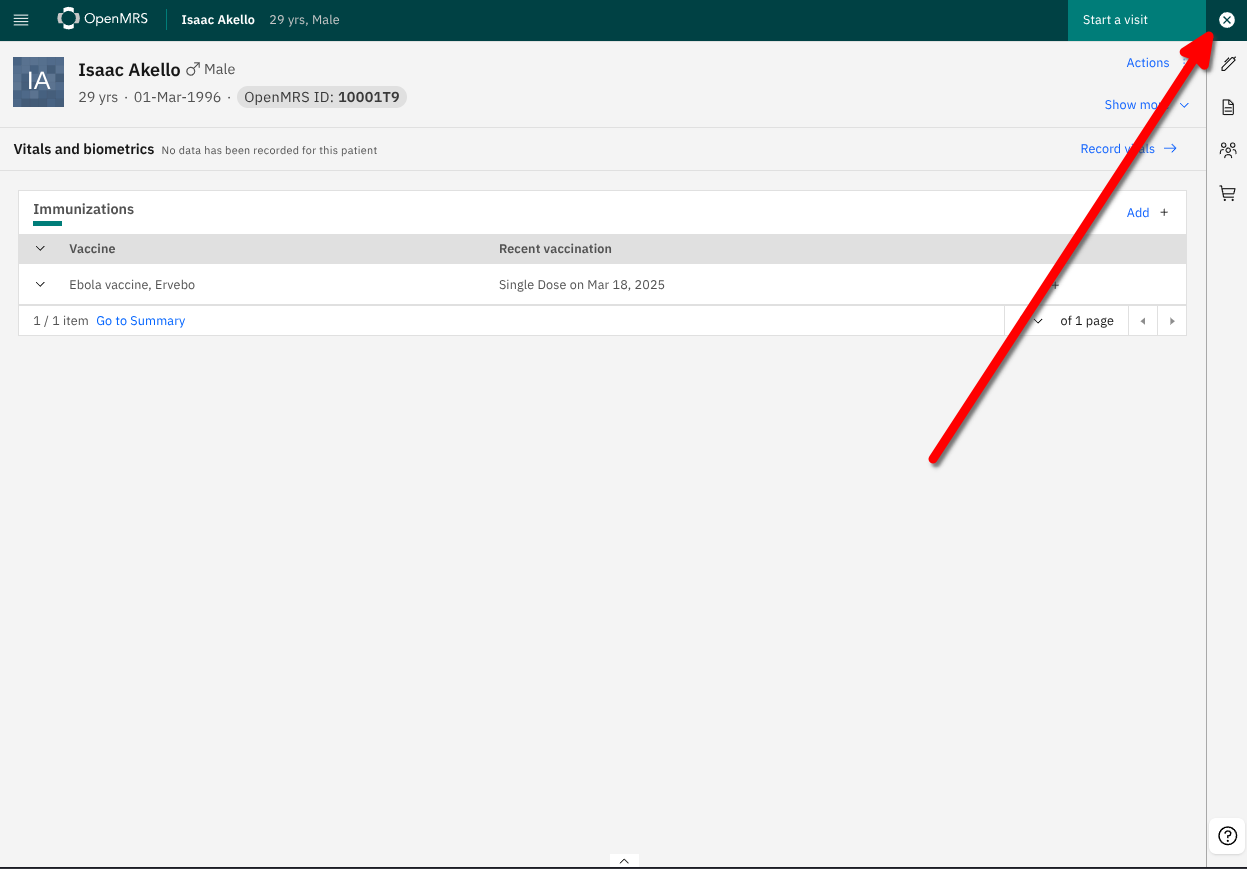Open the clinical forms document icon
Screen dimensions: 1247x869
(x=1228, y=107)
